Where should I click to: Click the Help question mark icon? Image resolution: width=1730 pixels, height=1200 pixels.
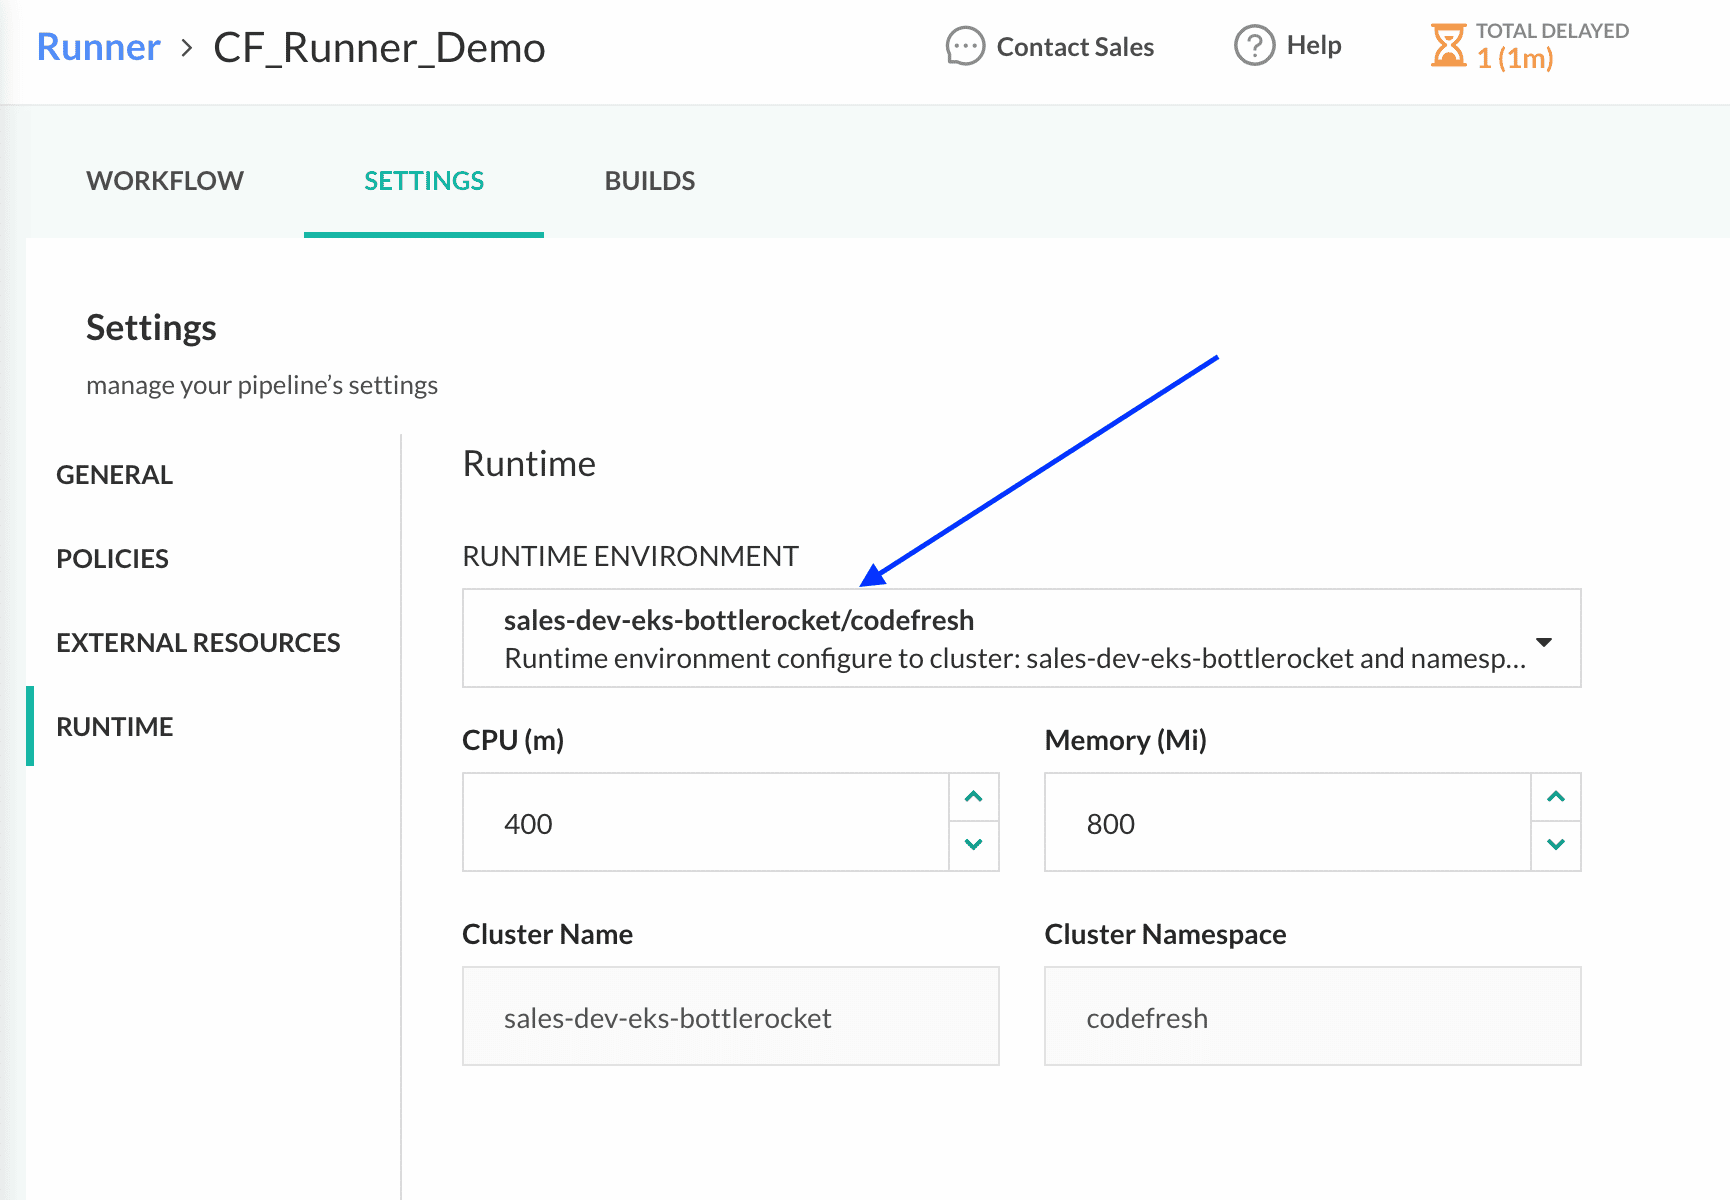(1254, 45)
